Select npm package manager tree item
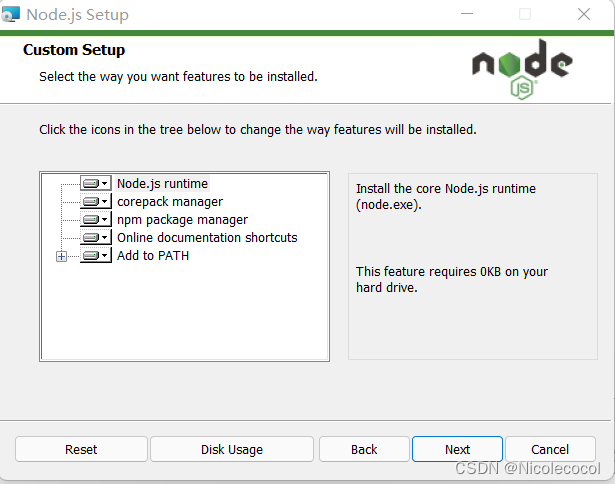Screen dimensions: 615x484 point(182,220)
